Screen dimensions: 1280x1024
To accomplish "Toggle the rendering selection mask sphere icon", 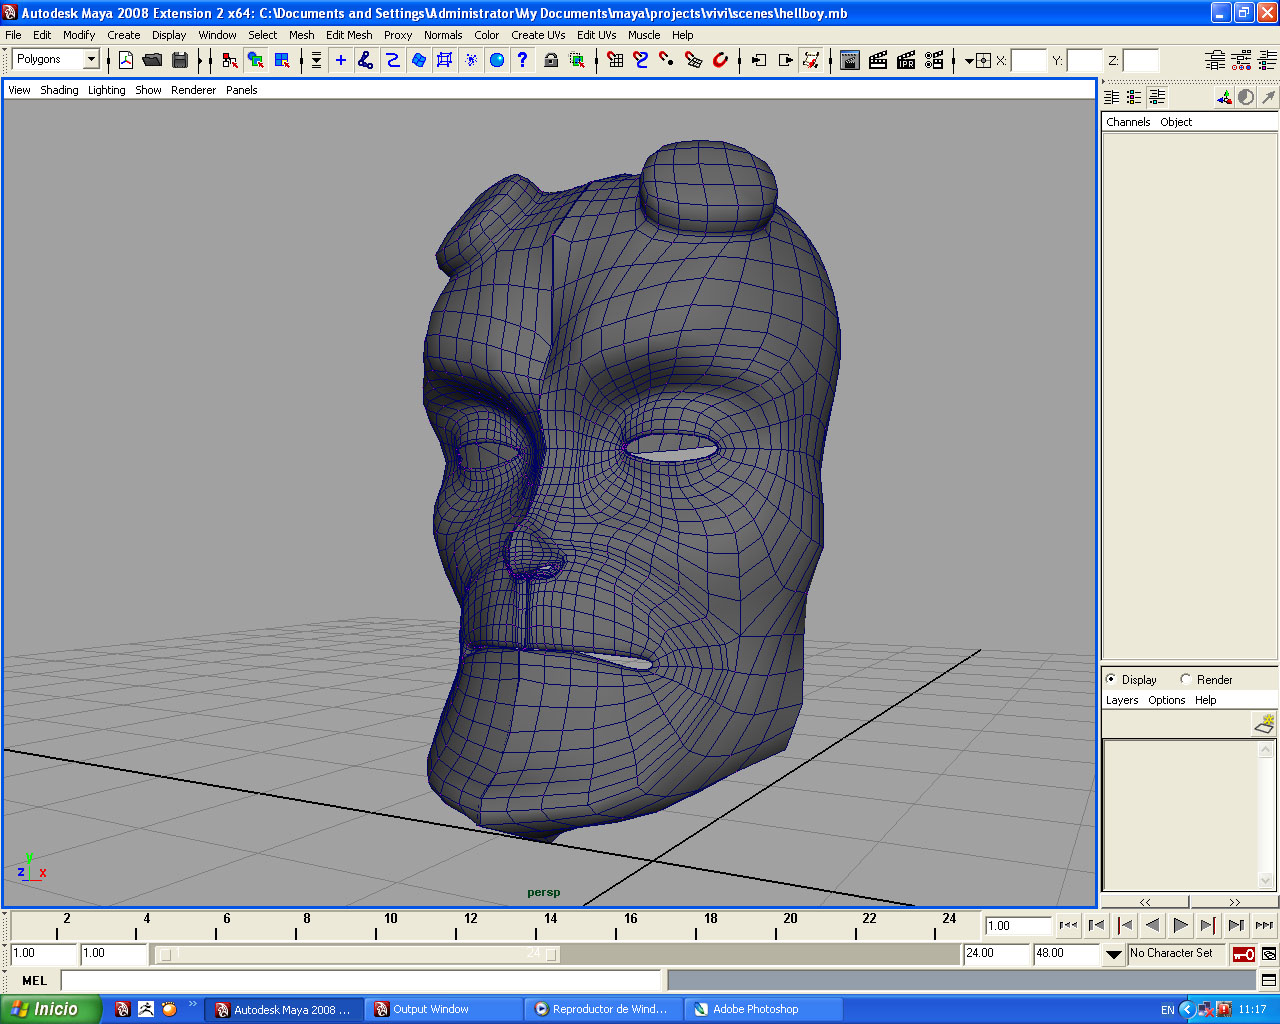I will (497, 60).
